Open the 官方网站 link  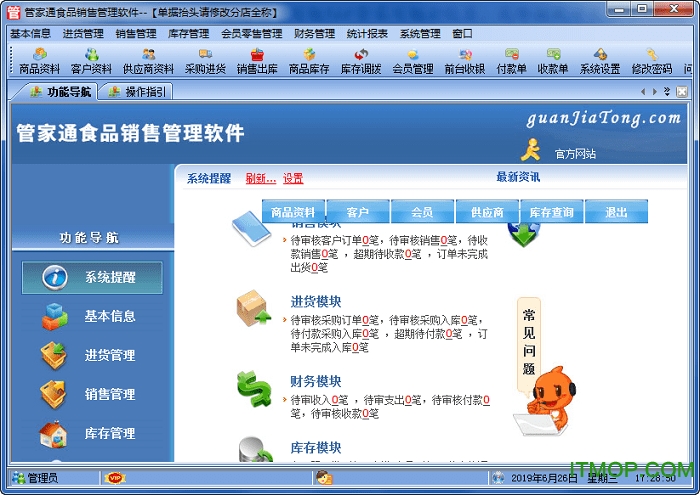coord(575,154)
